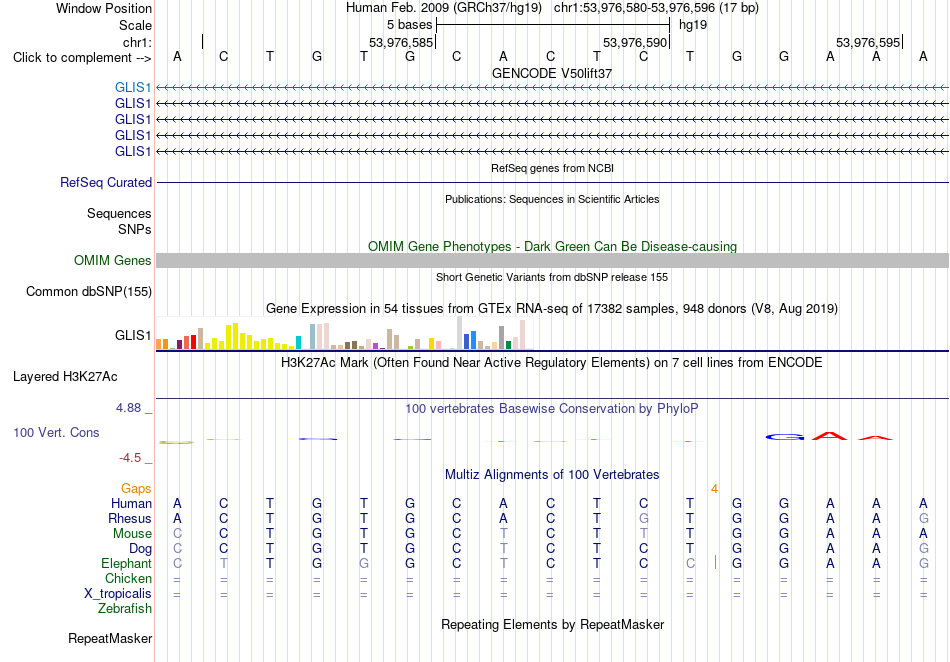Click the Sequences track label
The width and height of the screenshot is (950, 662).
(119, 213)
